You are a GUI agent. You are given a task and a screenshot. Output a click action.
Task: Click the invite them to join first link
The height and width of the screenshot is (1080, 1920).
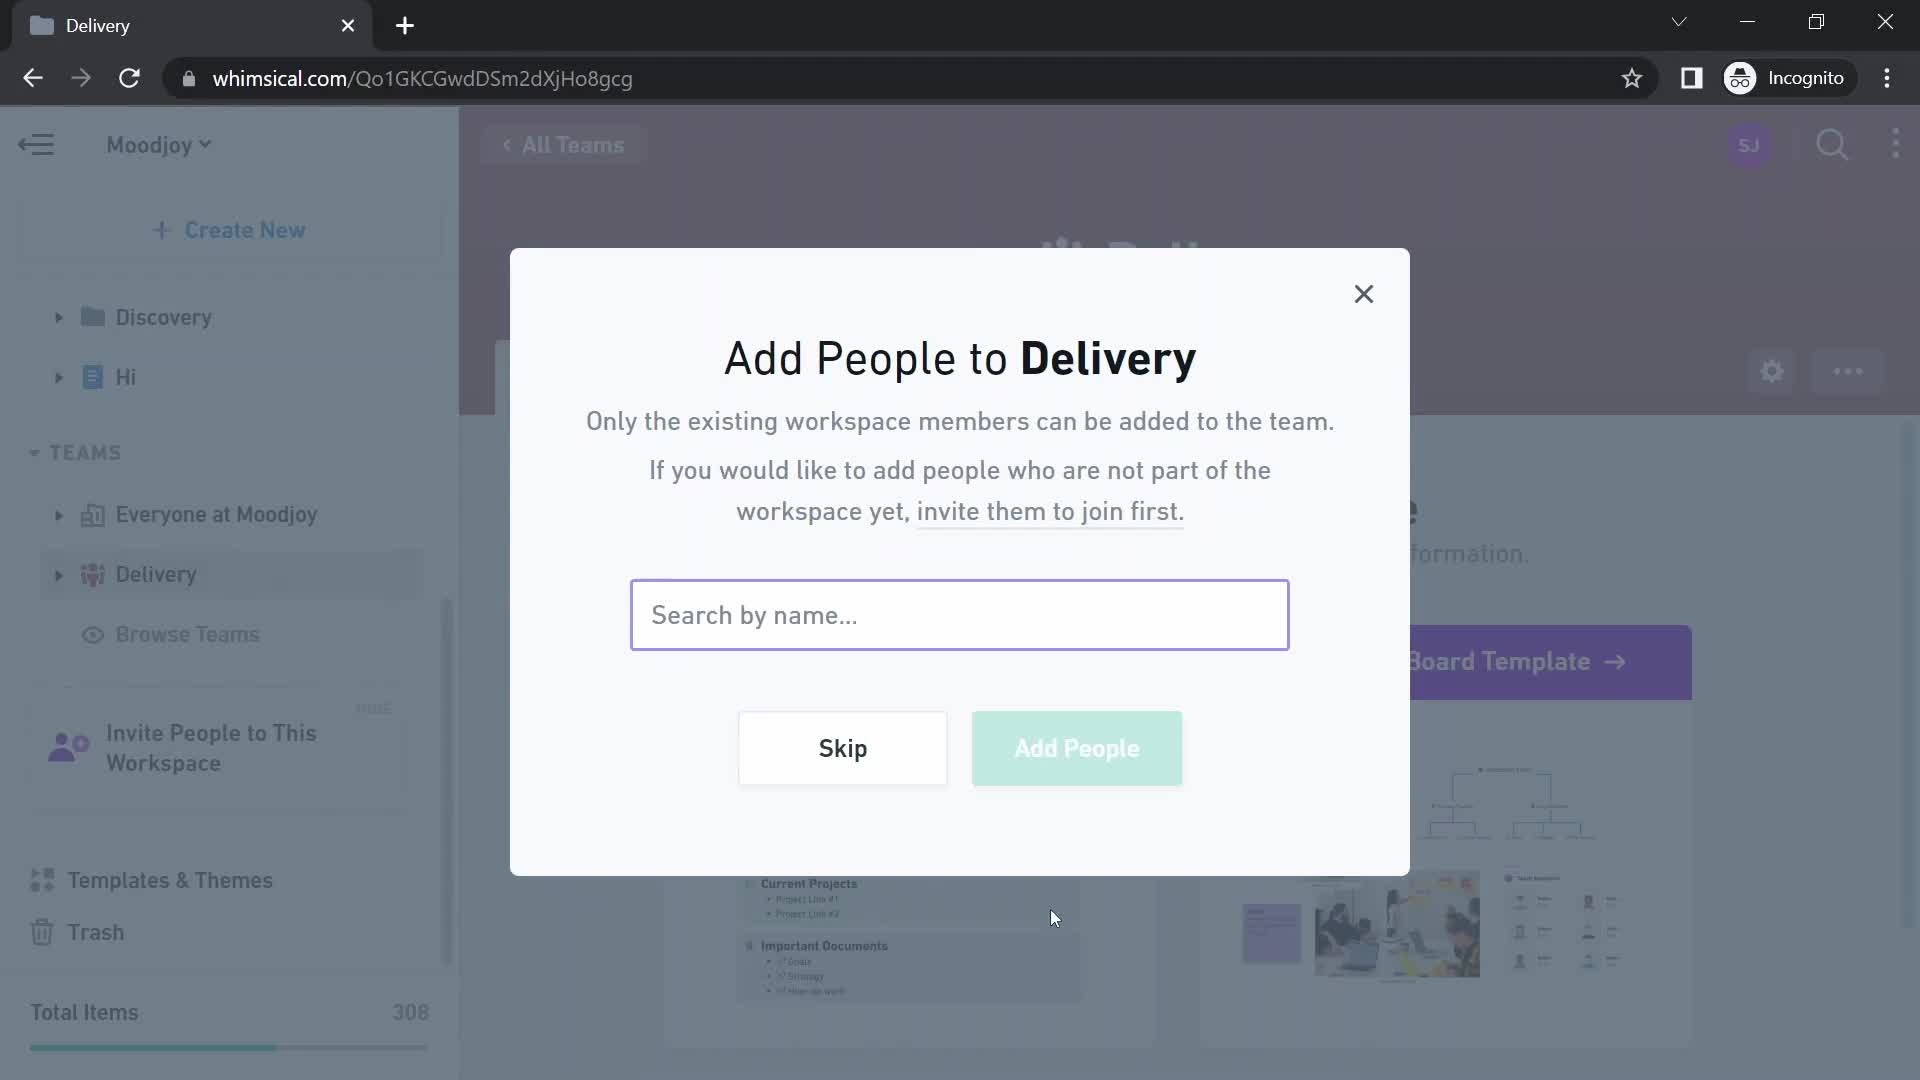coord(1050,510)
